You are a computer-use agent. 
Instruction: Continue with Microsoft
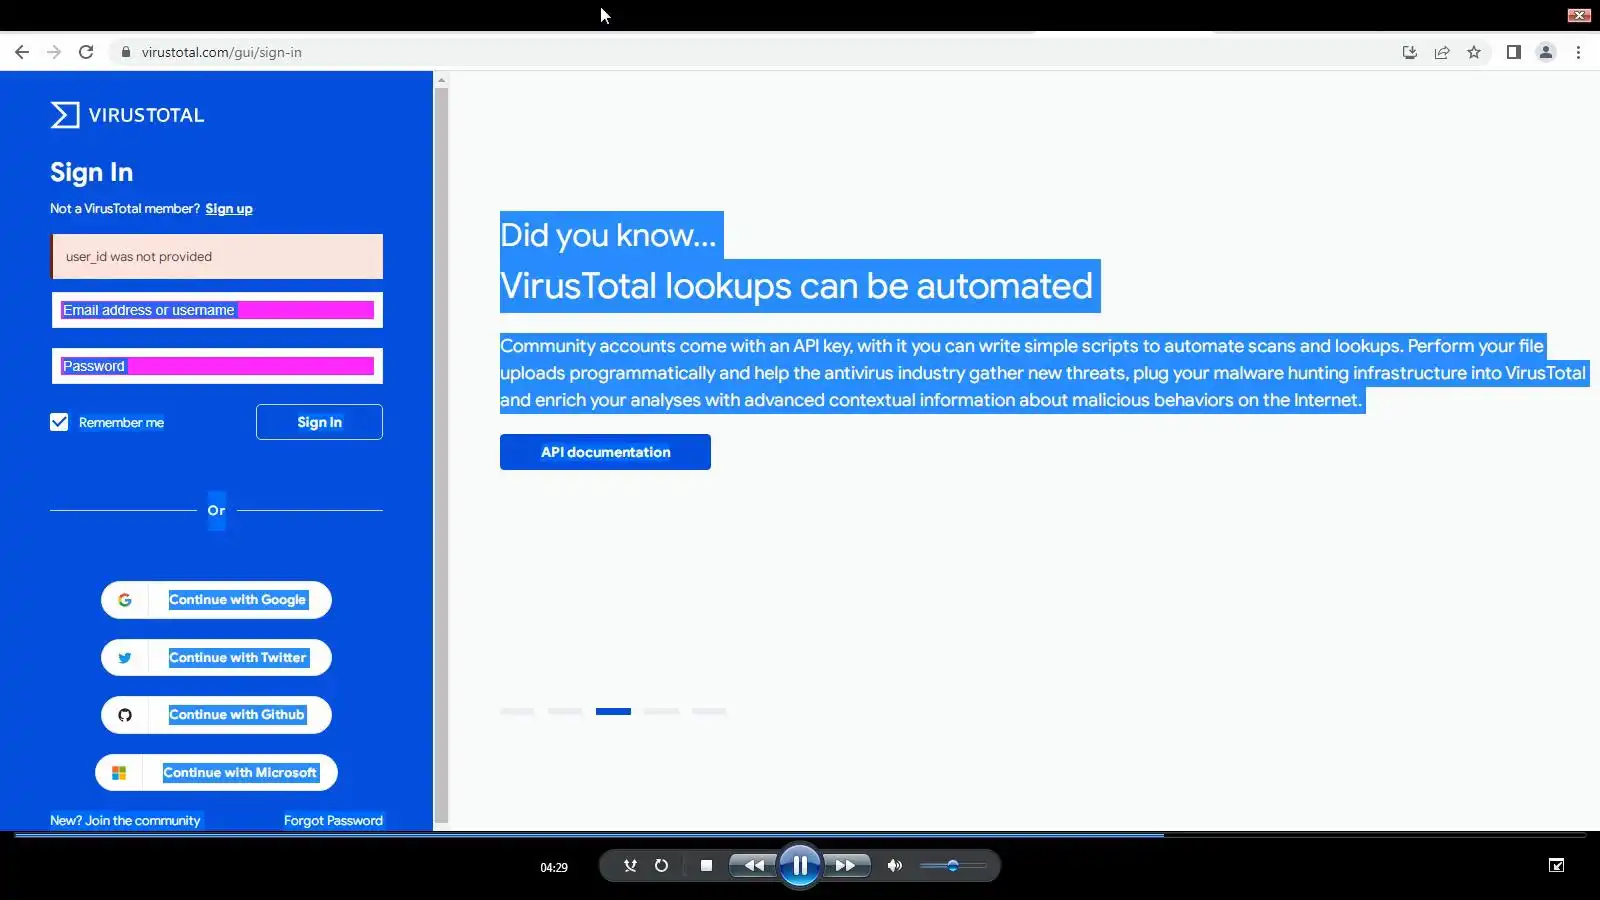[x=216, y=773]
